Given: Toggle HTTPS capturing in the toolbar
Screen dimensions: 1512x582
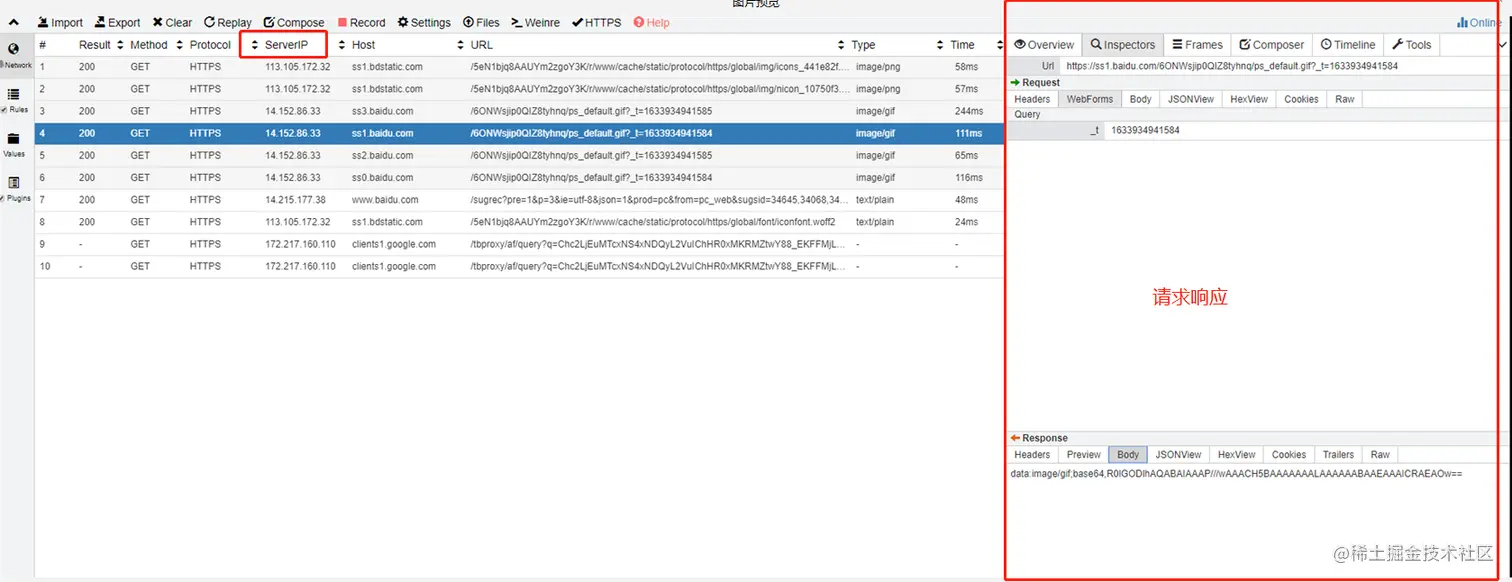Looking at the screenshot, I should pyautogui.click(x=596, y=22).
